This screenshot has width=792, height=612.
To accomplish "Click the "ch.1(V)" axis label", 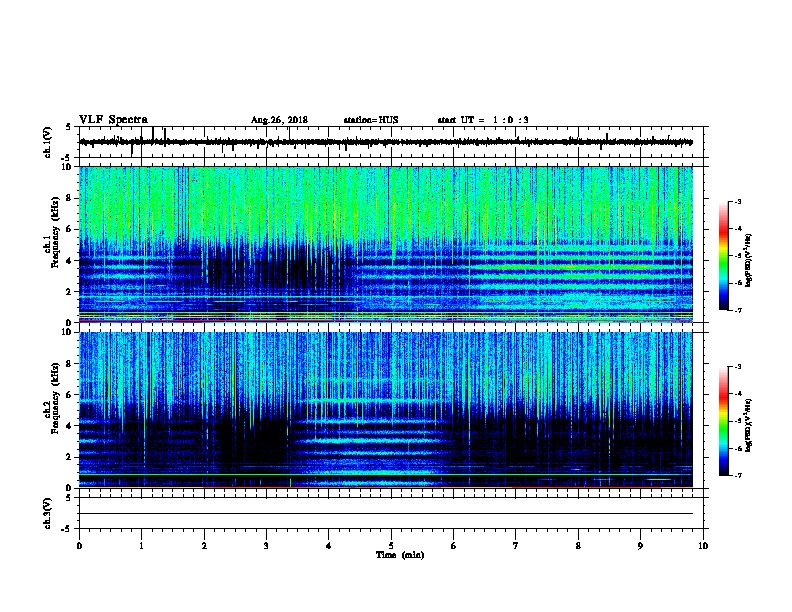I will [x=48, y=142].
